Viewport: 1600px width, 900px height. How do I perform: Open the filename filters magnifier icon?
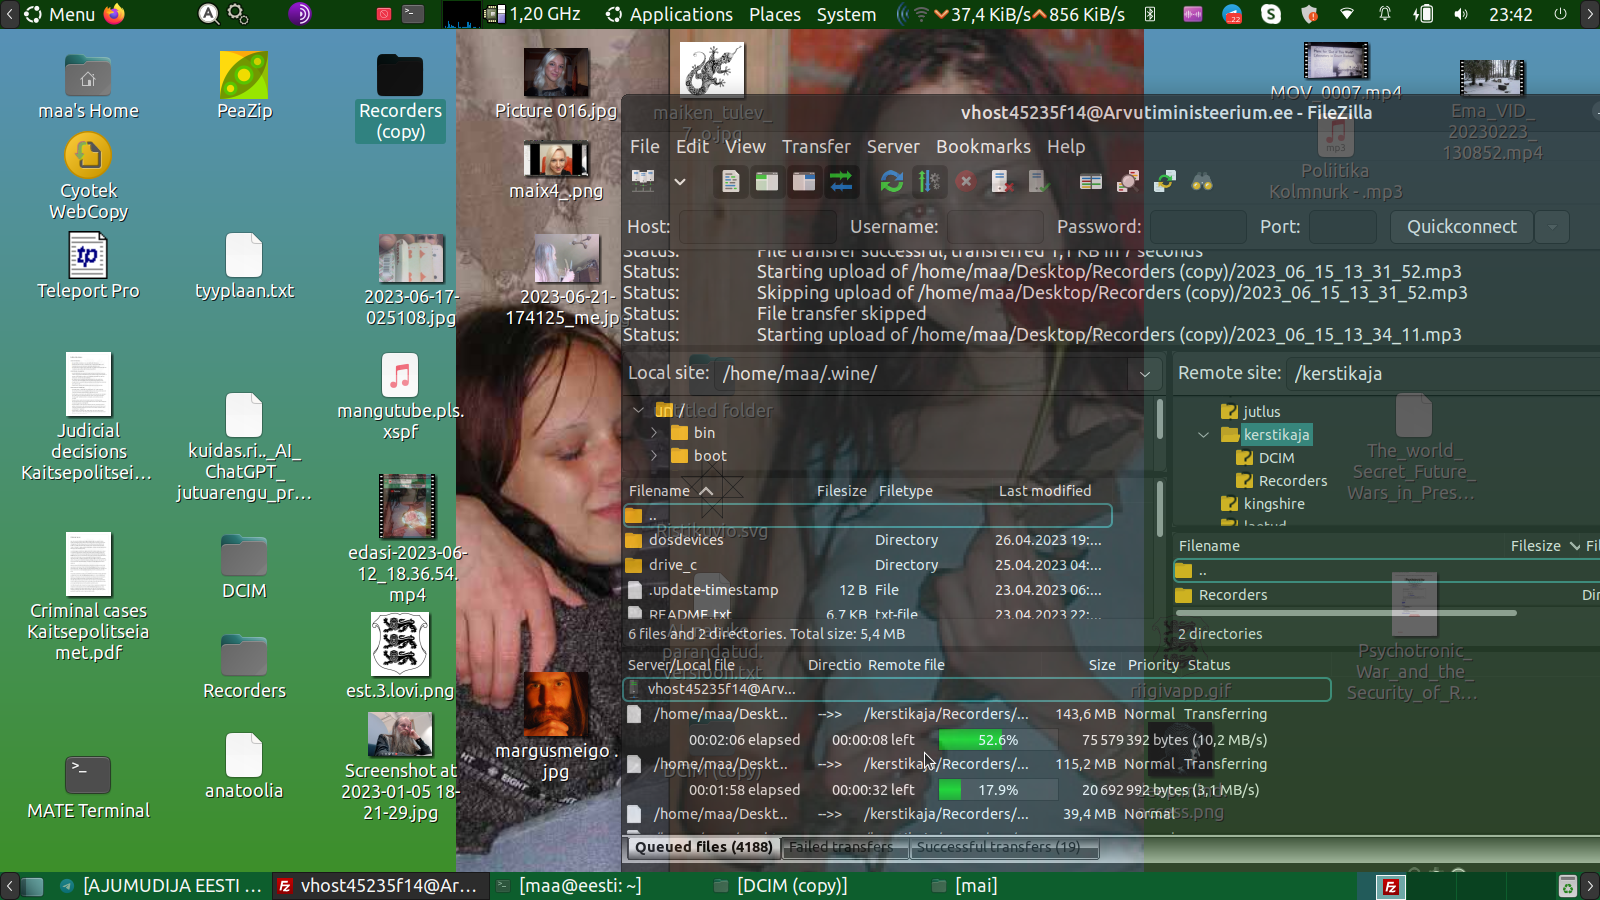(x=1128, y=181)
